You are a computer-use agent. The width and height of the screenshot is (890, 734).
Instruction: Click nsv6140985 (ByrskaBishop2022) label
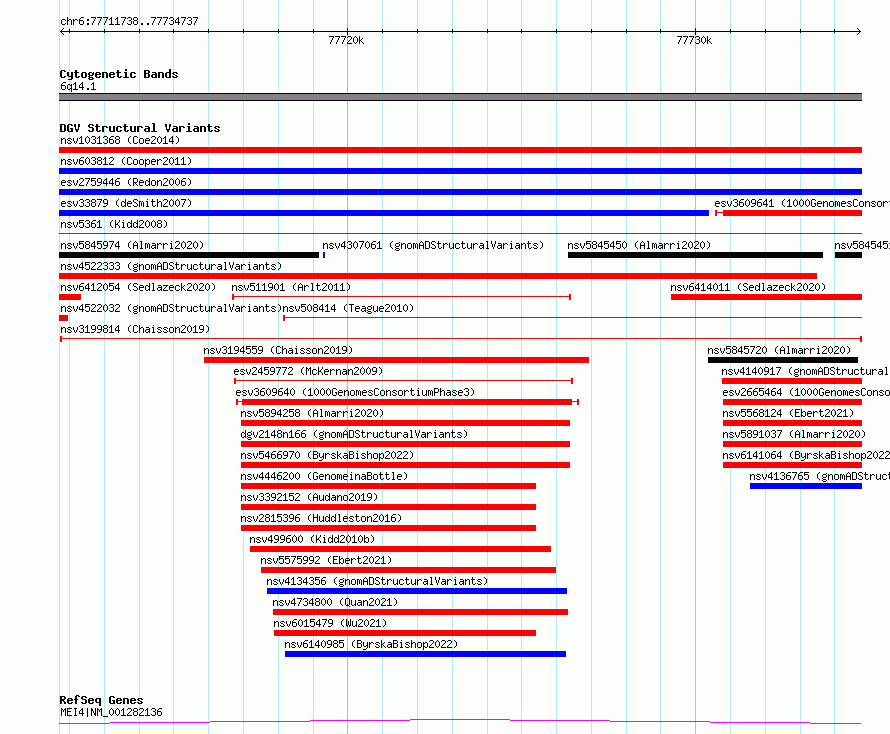(x=371, y=644)
